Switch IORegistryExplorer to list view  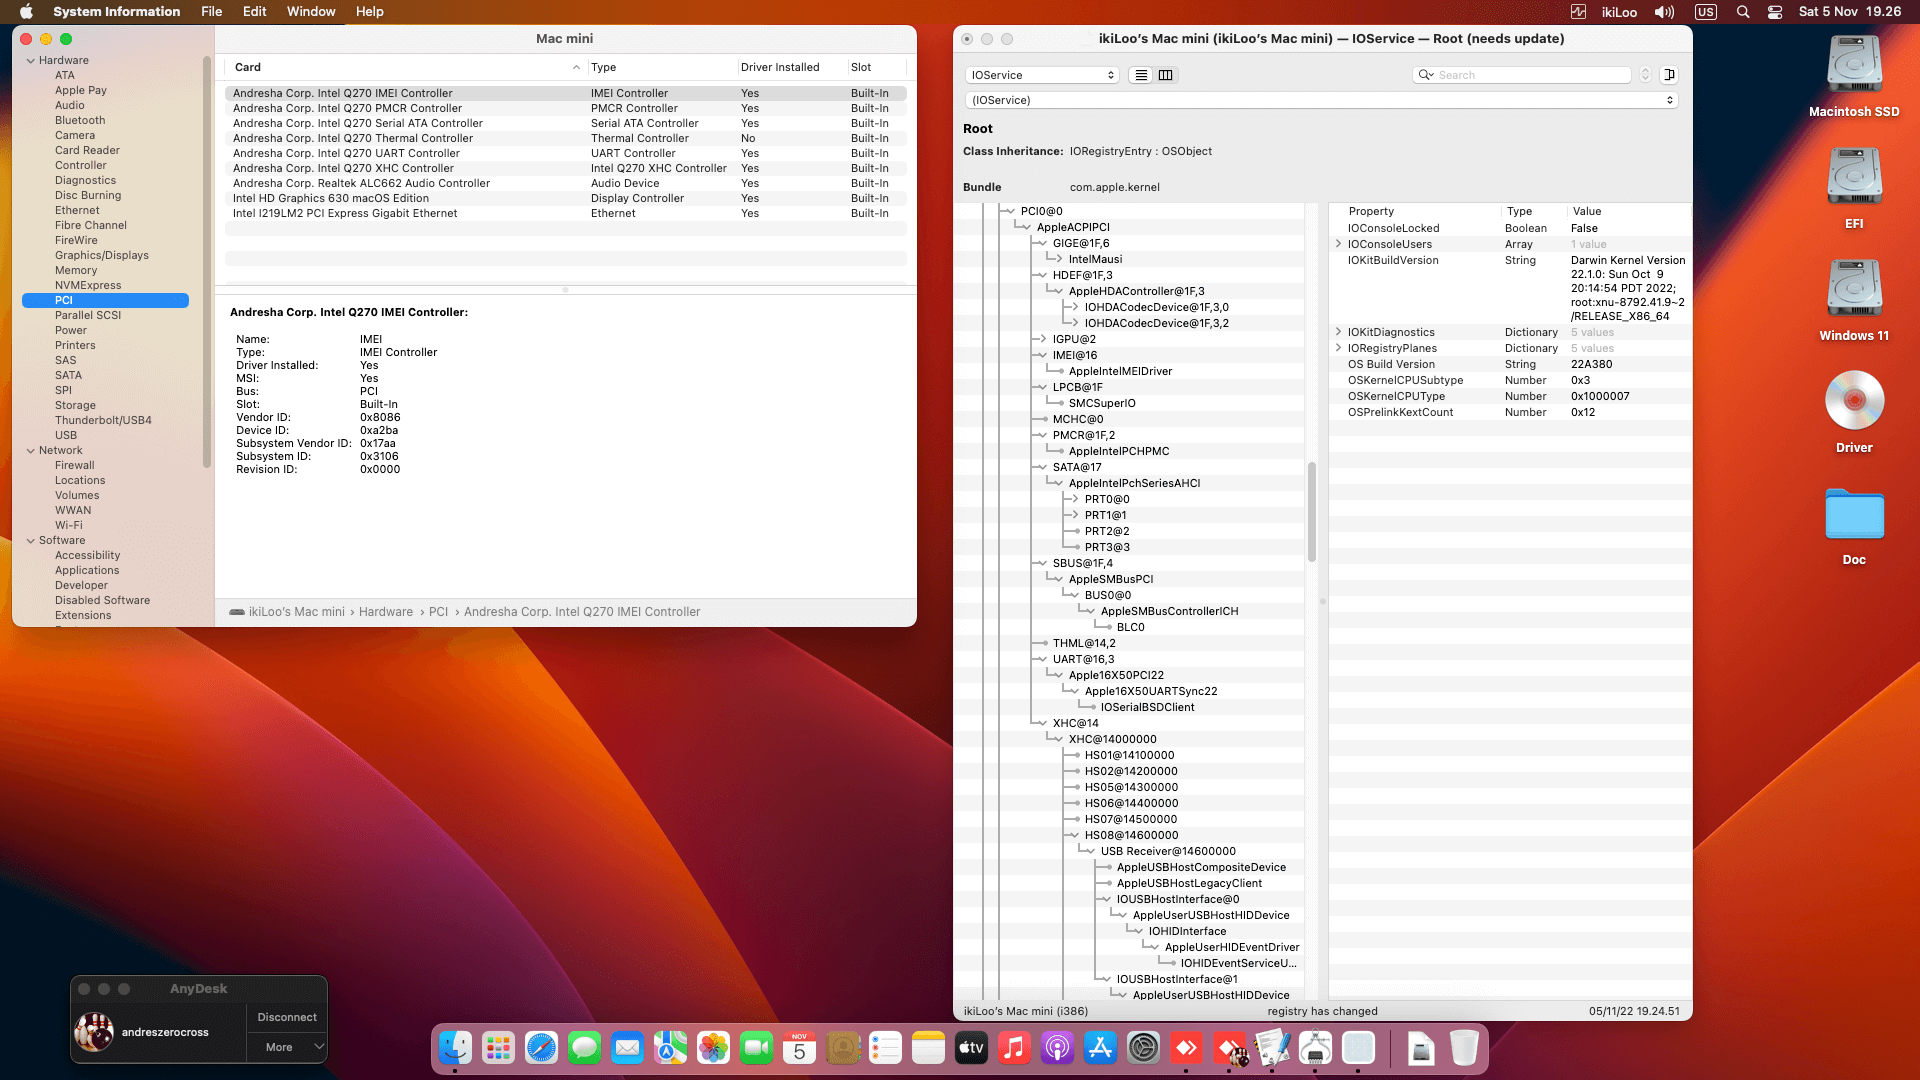(1141, 75)
